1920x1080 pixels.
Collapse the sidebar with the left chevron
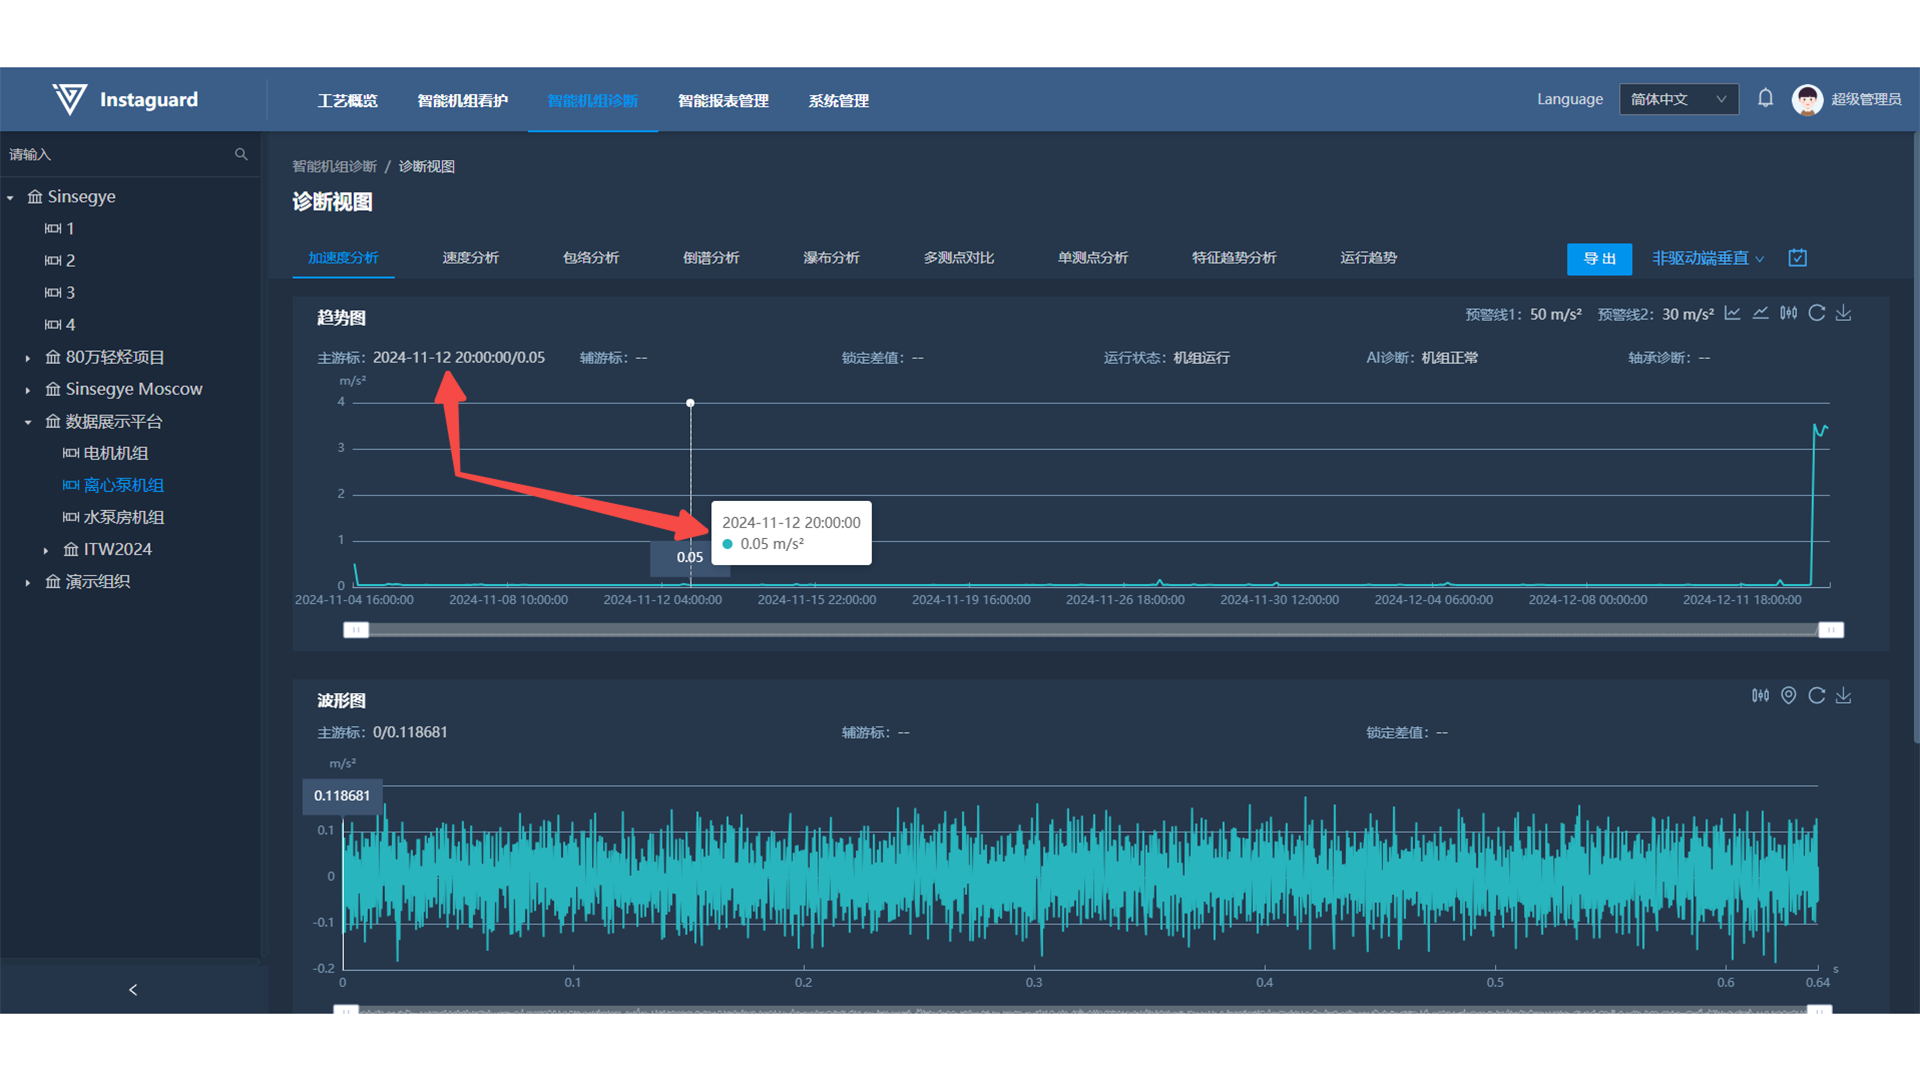tap(133, 990)
